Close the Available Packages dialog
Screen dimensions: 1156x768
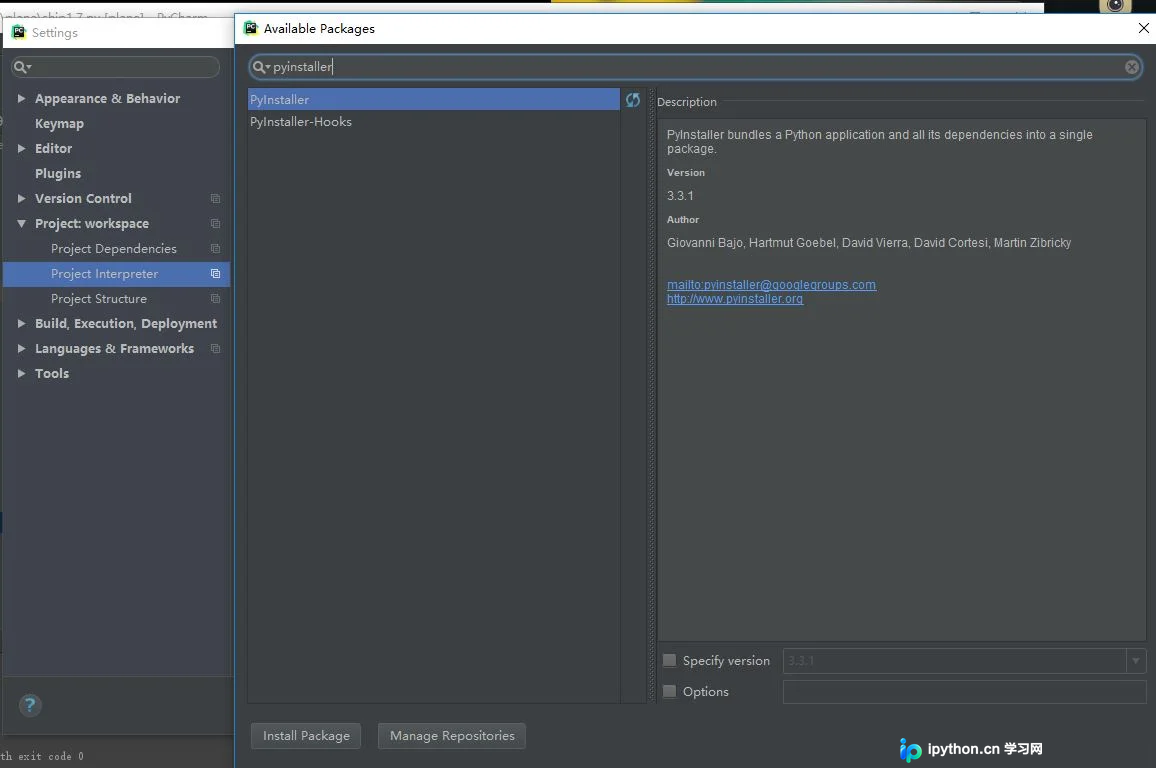point(1143,28)
